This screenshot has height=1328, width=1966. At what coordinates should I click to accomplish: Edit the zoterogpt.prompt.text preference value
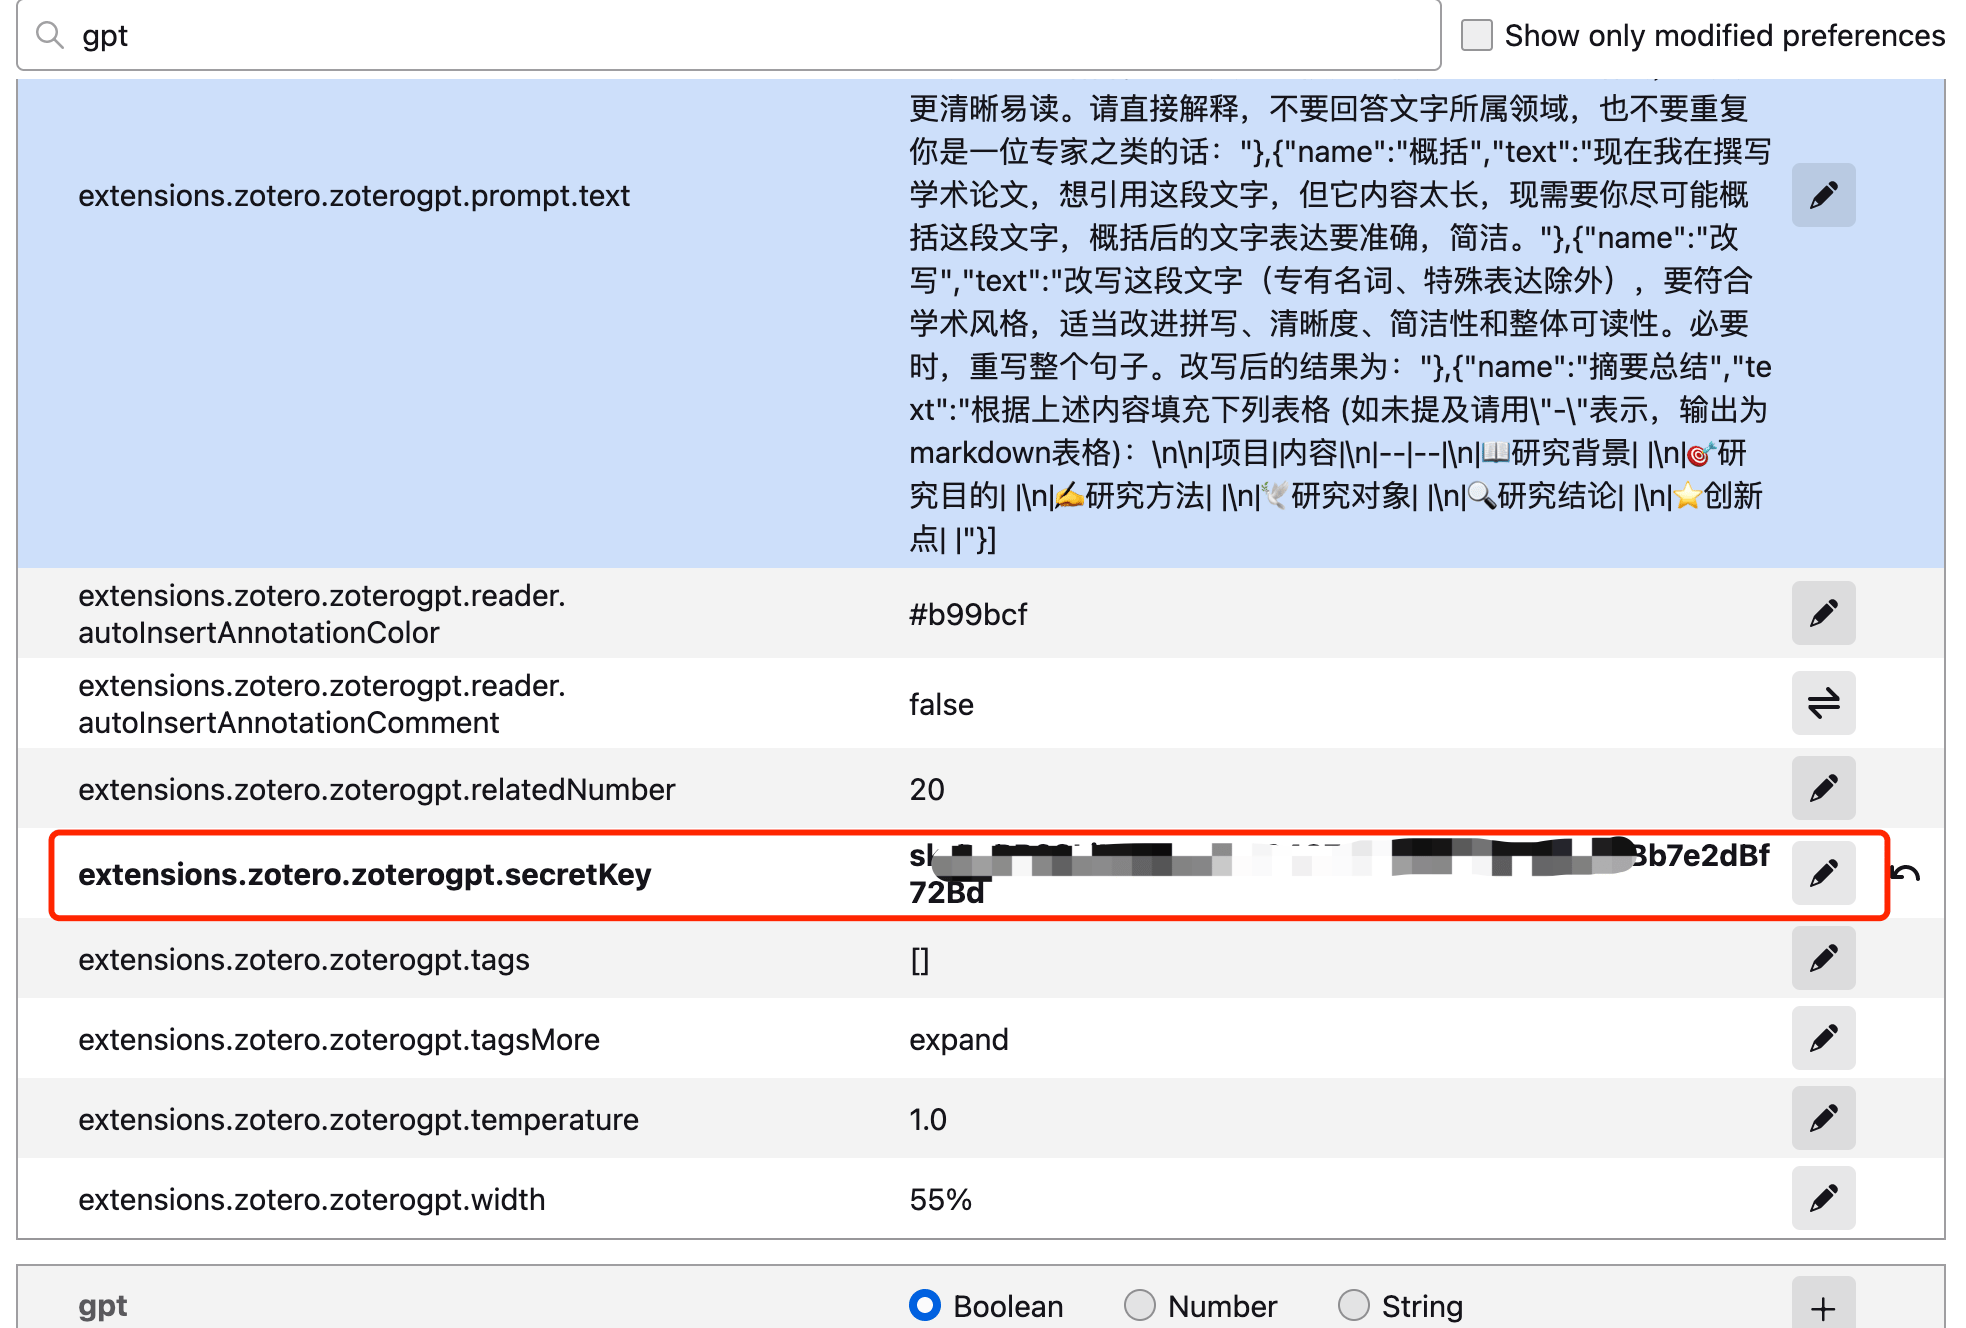(x=1823, y=195)
